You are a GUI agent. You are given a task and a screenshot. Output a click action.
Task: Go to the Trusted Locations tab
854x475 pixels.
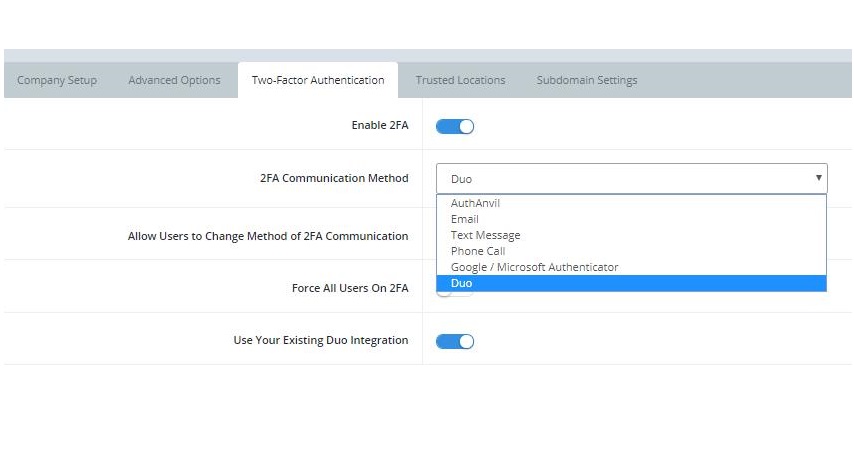[460, 80]
